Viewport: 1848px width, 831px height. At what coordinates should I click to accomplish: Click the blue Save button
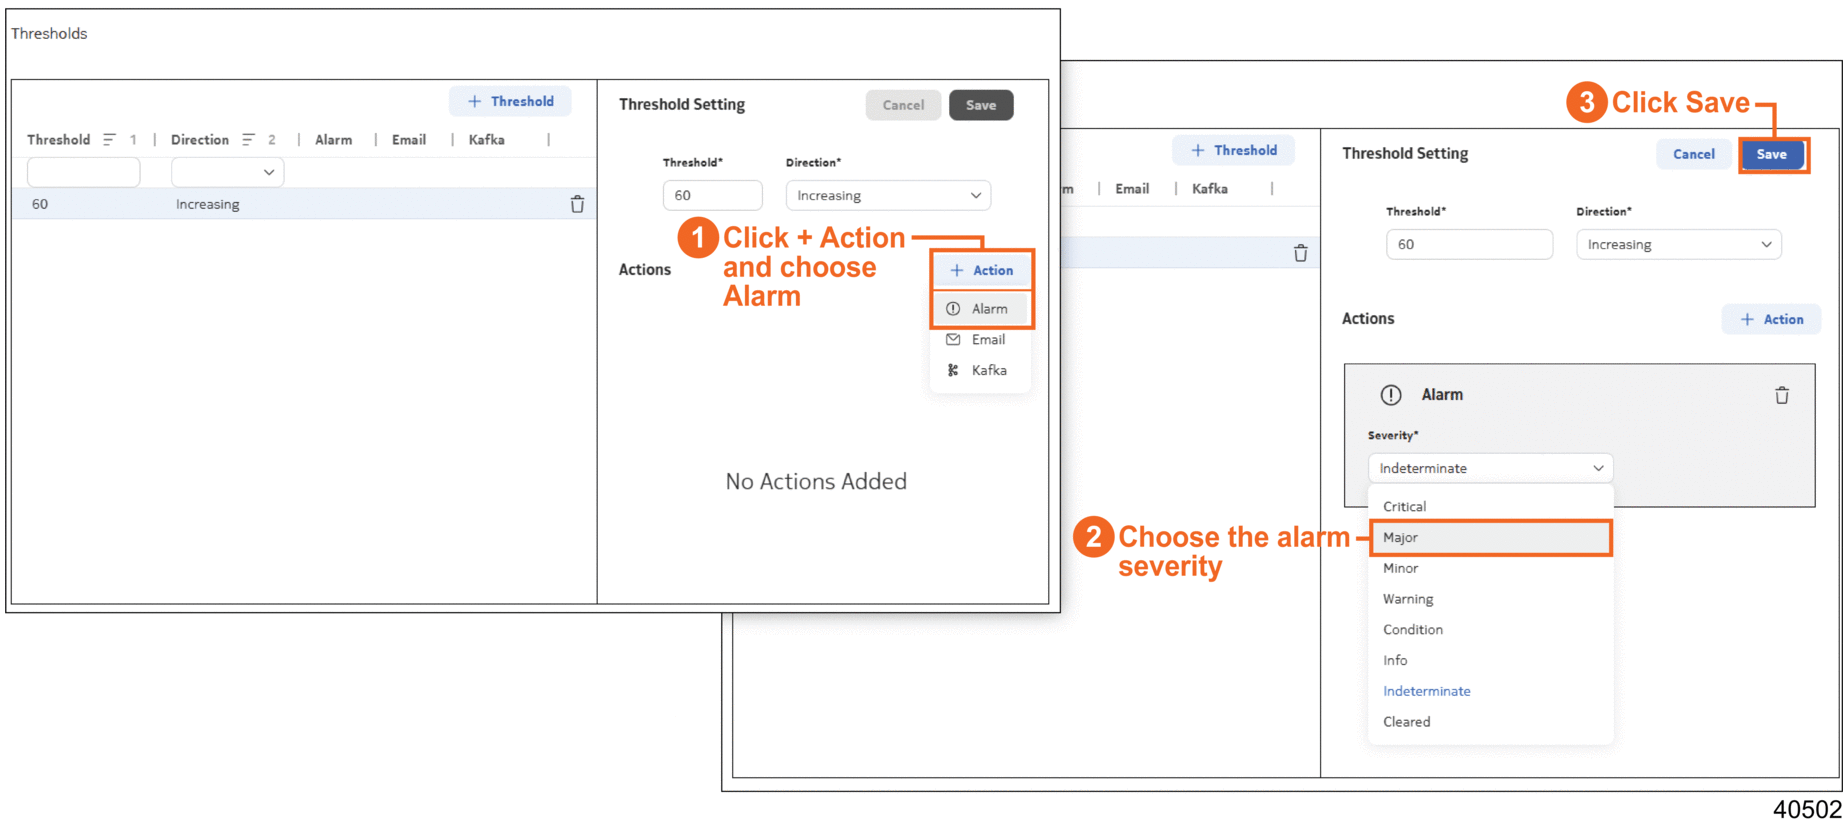(x=1771, y=155)
